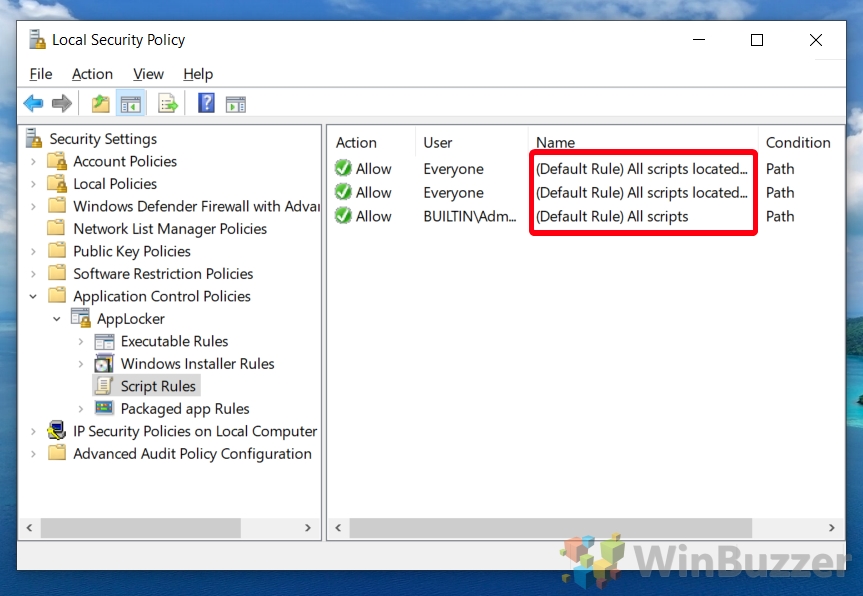This screenshot has width=863, height=596.
Task: Expand Software Restriction Policies node
Action: 34,274
